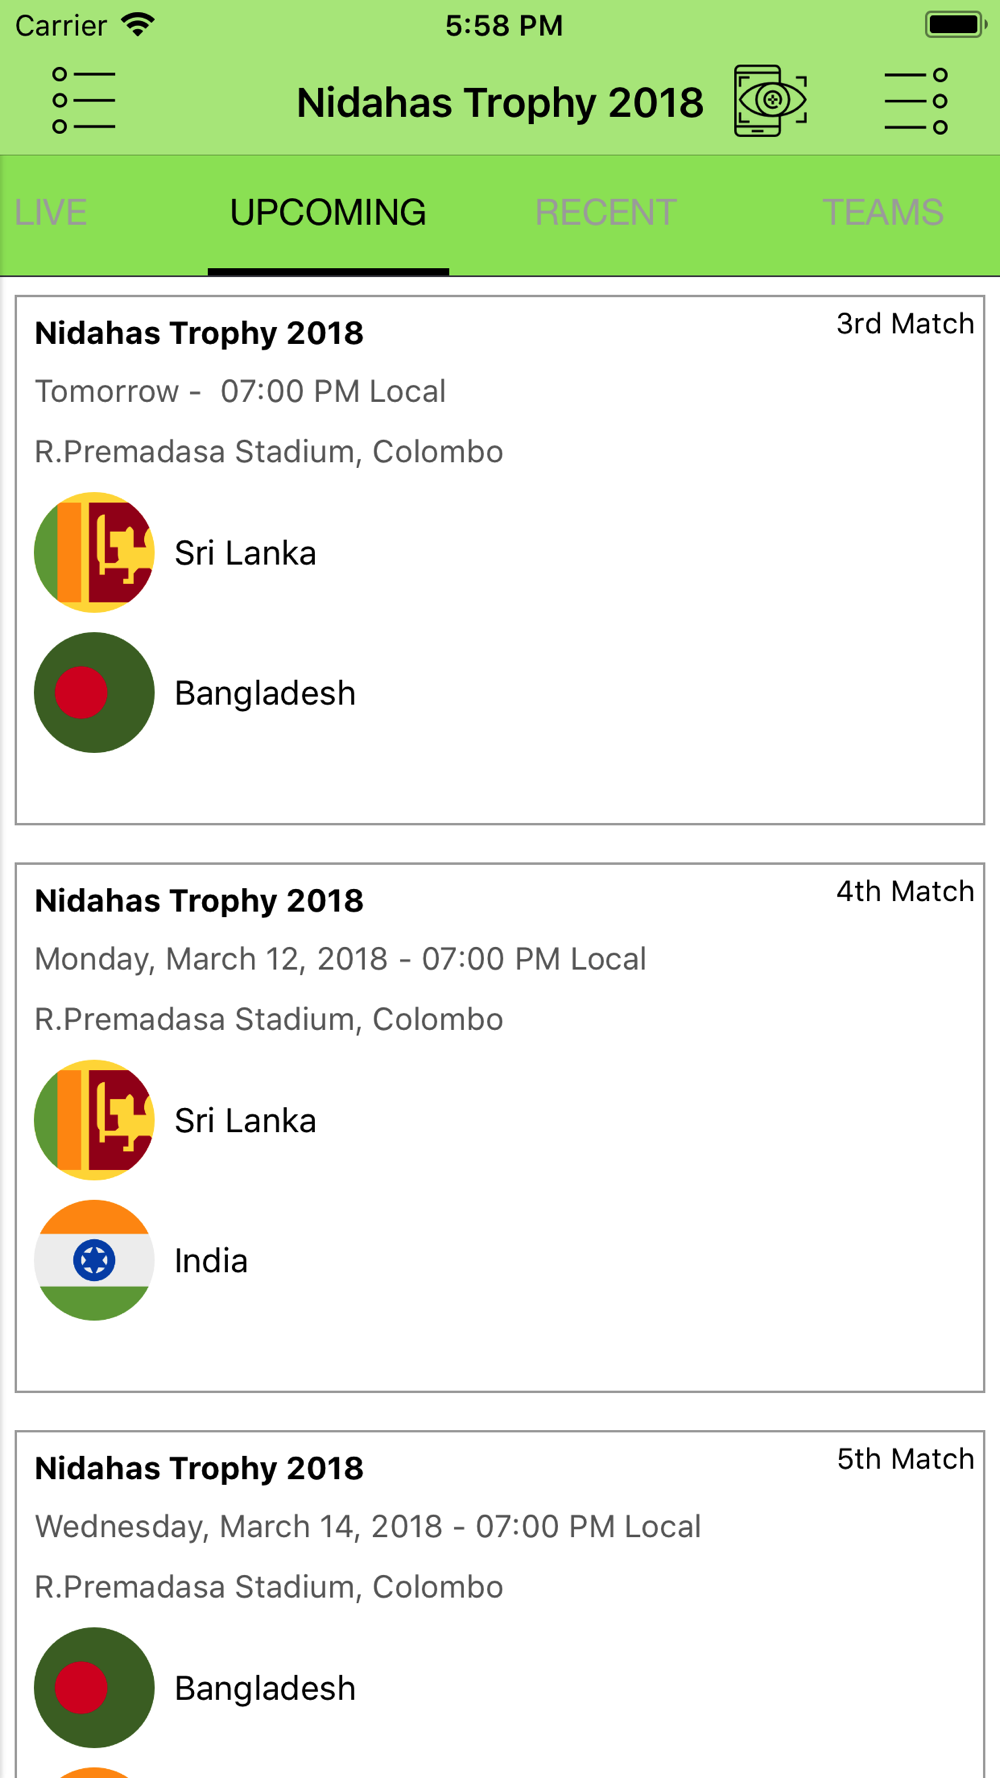
Task: Tap India flag in 4th Match
Action: coord(94,1260)
